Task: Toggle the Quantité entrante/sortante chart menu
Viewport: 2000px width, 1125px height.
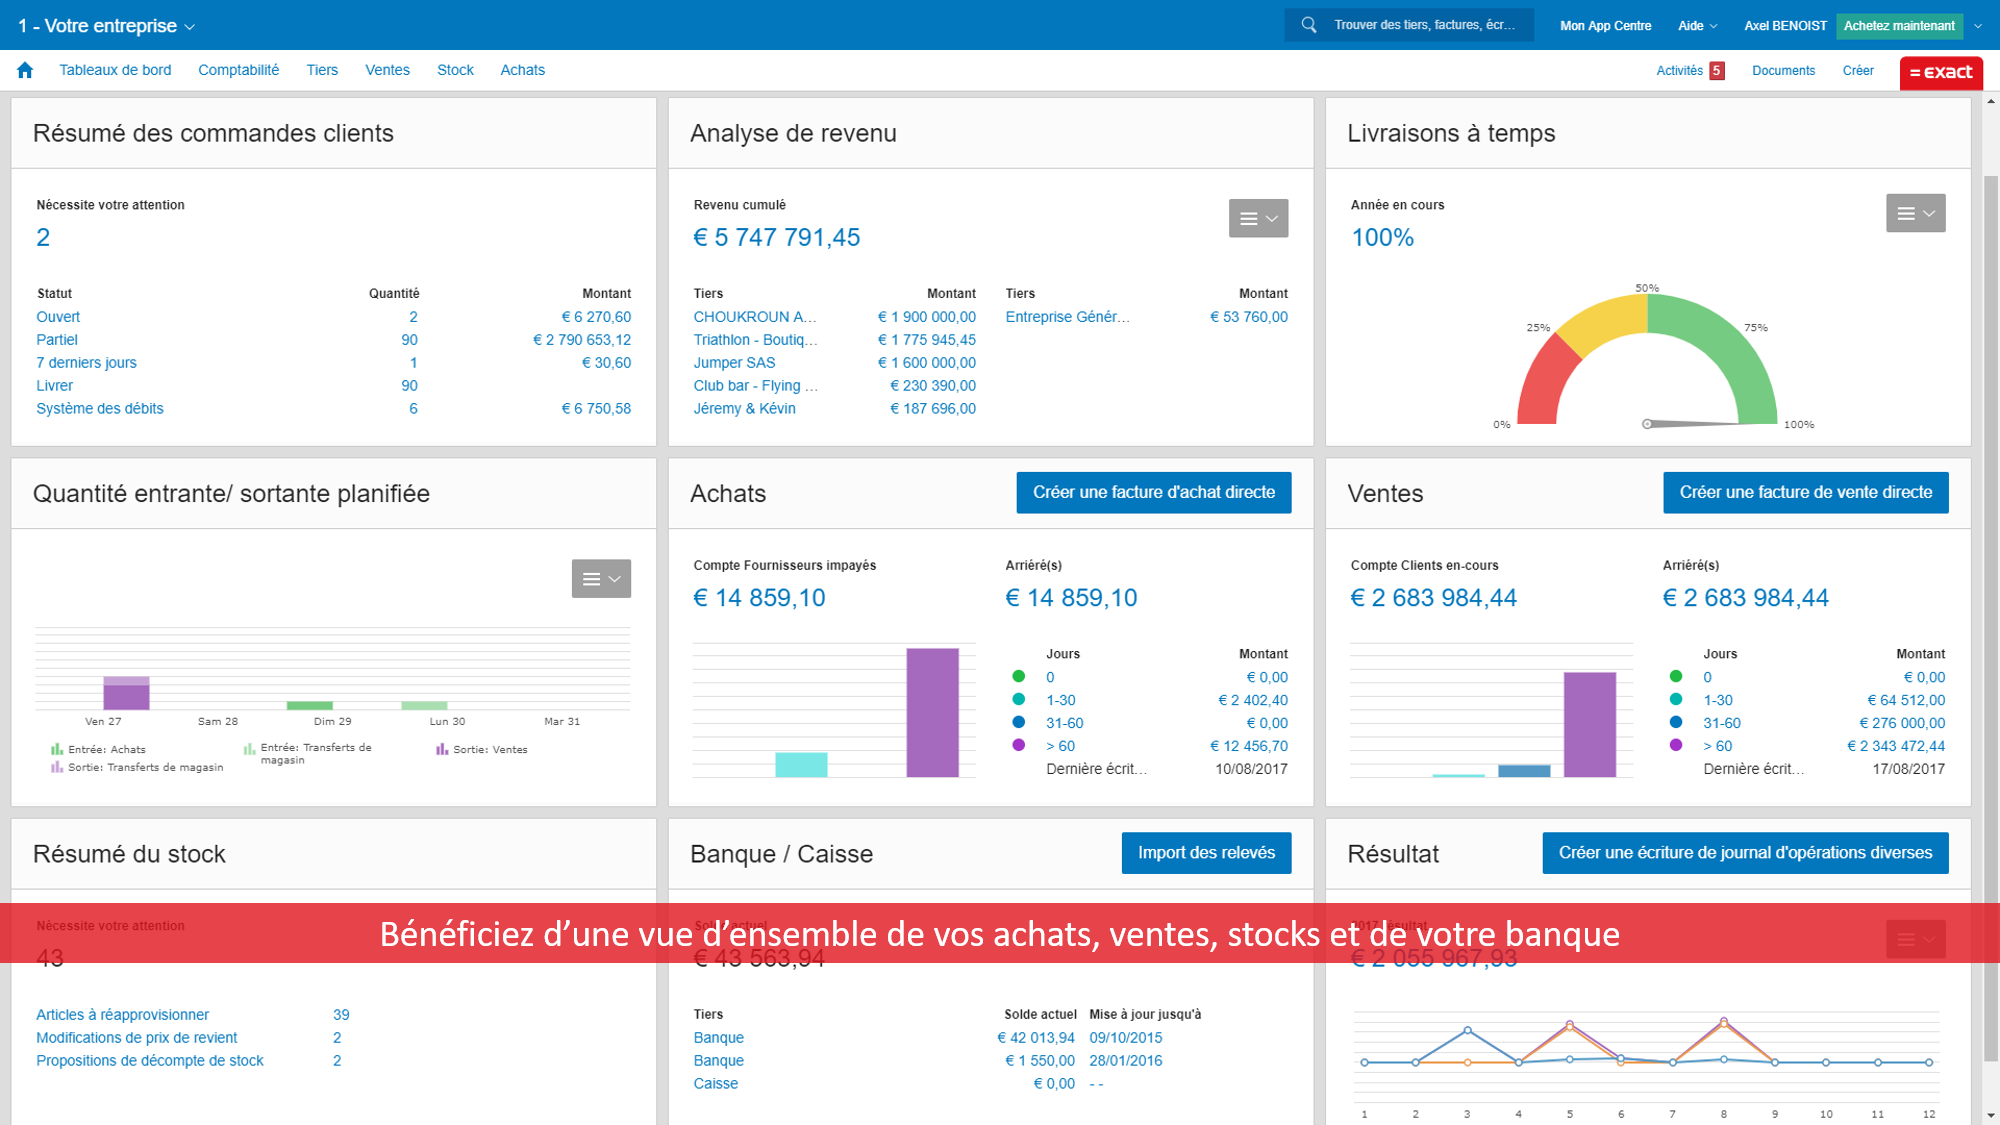Action: (602, 578)
